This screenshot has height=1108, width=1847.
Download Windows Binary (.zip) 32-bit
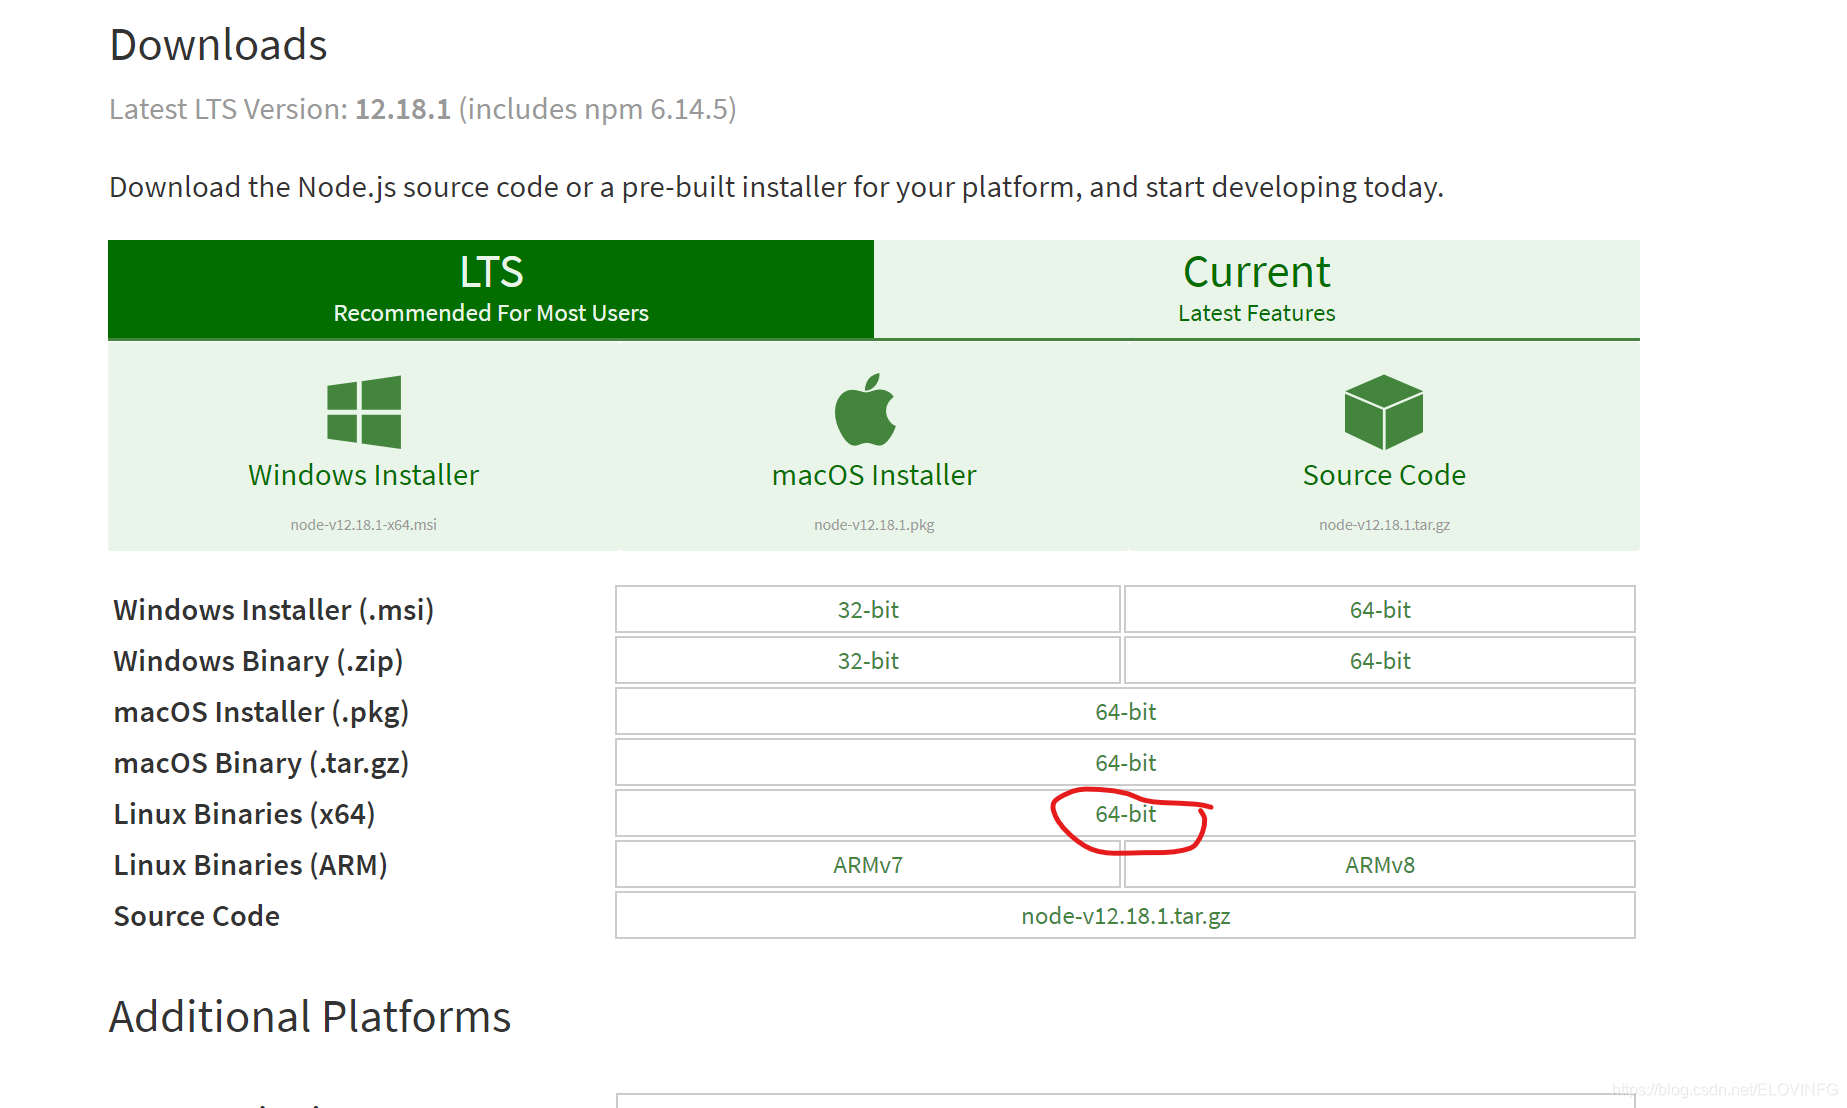[x=868, y=660]
